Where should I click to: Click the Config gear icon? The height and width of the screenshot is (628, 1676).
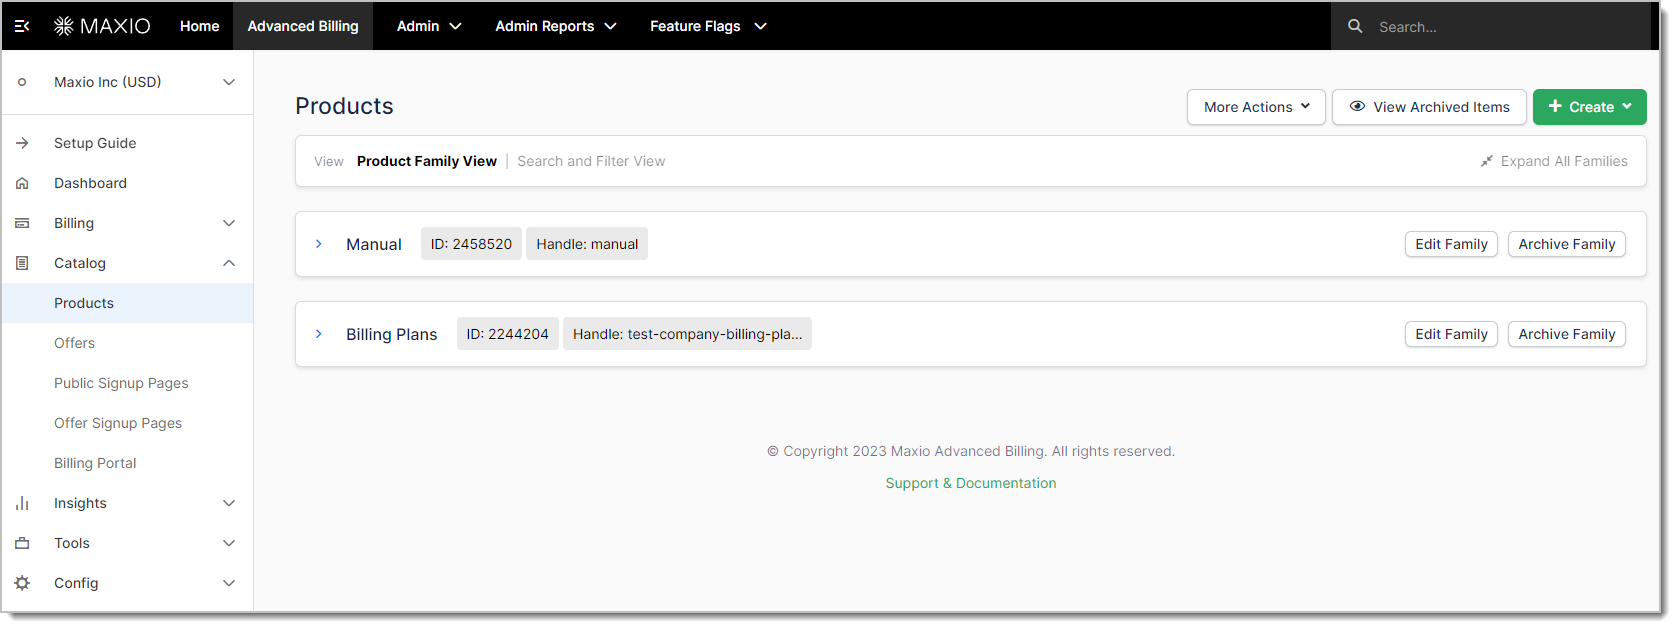[22, 583]
